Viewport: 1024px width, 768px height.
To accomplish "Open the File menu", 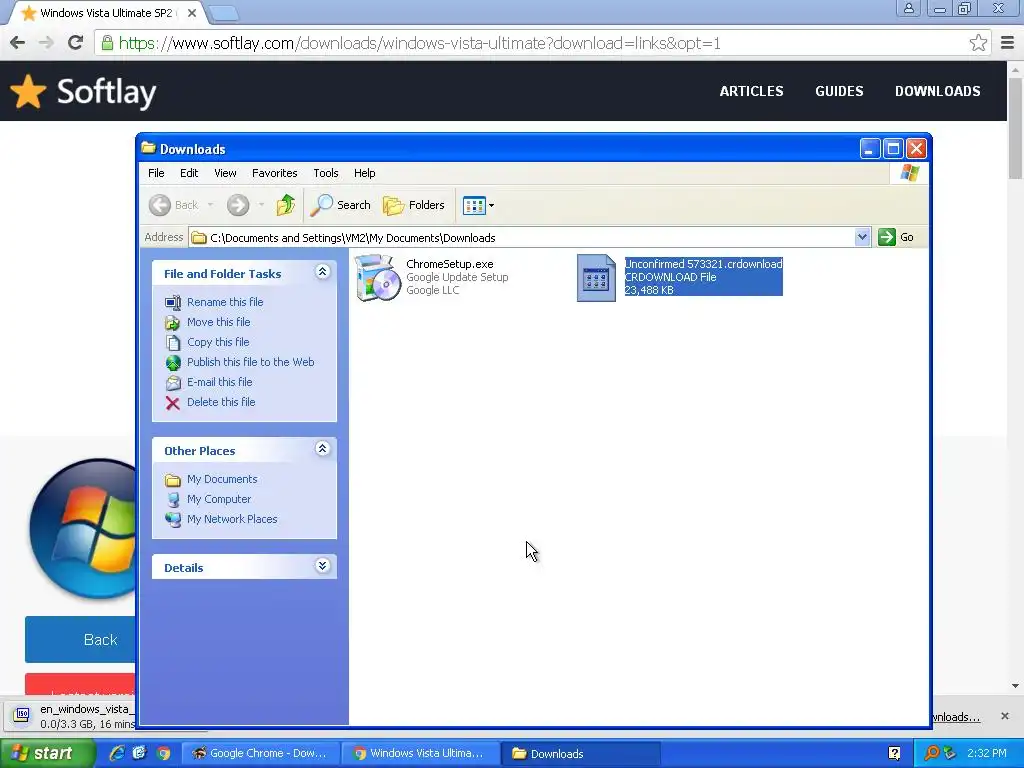I will pyautogui.click(x=156, y=173).
